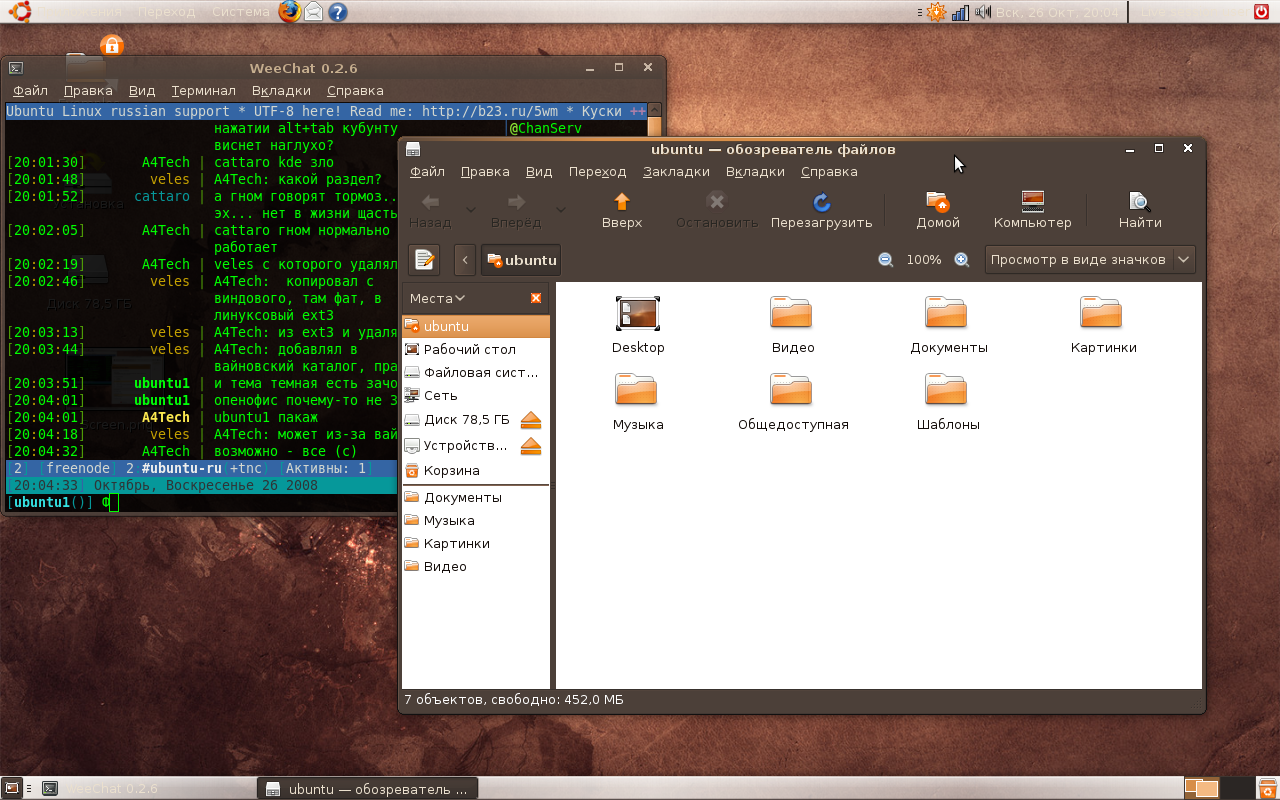Screen dimensions: 1280x800
Task: Click the WeeChat input line
Action: coord(201,503)
